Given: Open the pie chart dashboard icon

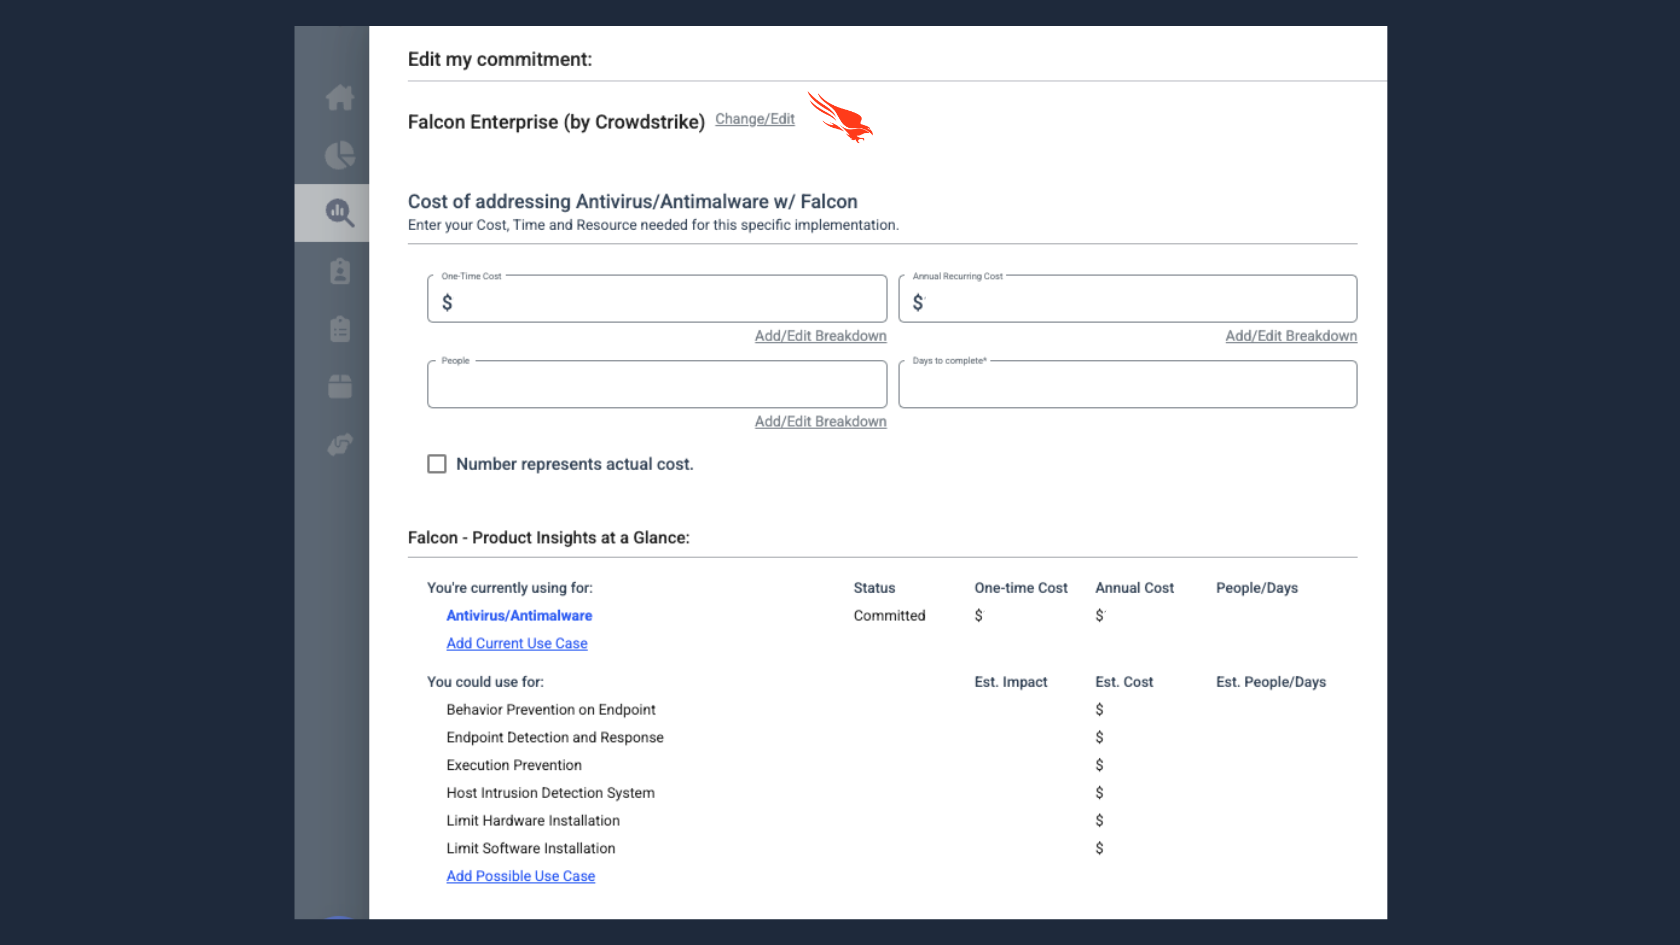Looking at the screenshot, I should click(x=340, y=155).
